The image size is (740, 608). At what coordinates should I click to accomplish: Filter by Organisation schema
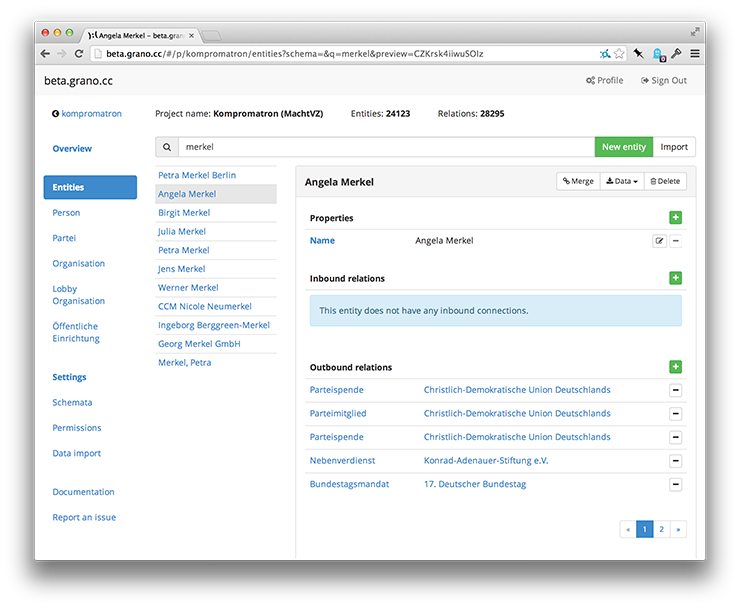[x=79, y=263]
